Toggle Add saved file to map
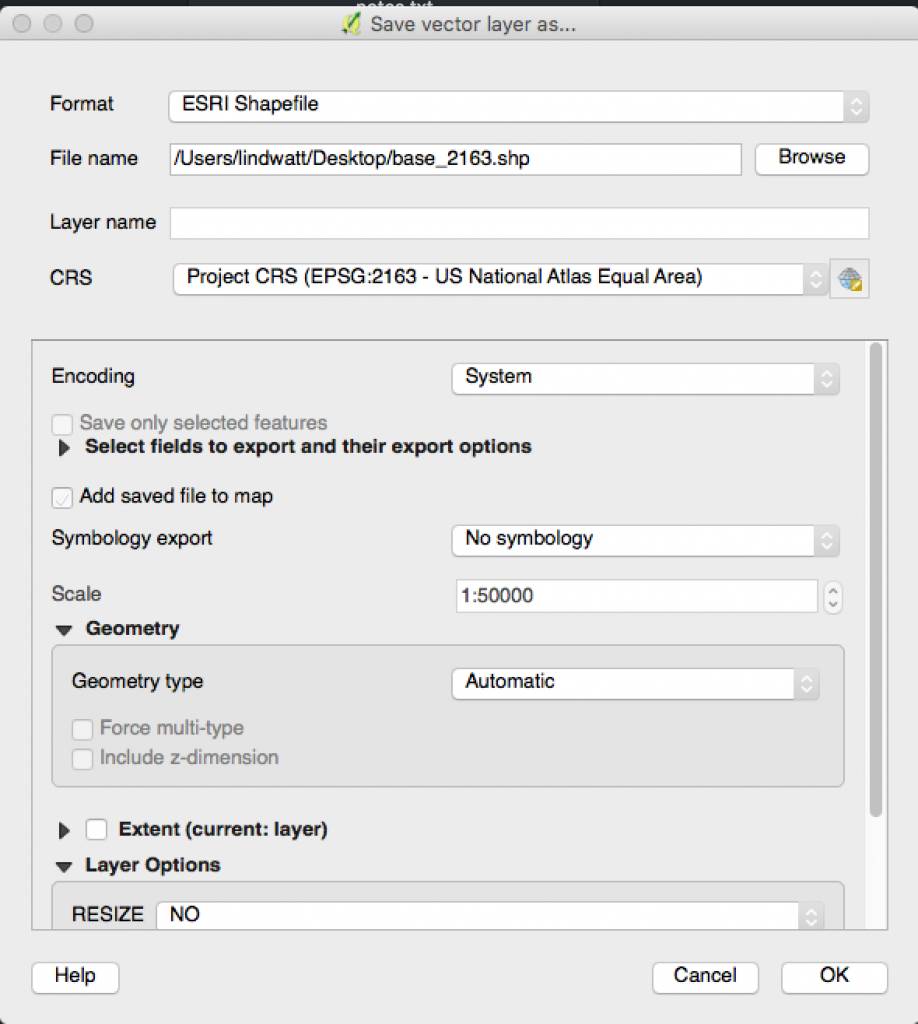The image size is (918, 1024). 62,498
